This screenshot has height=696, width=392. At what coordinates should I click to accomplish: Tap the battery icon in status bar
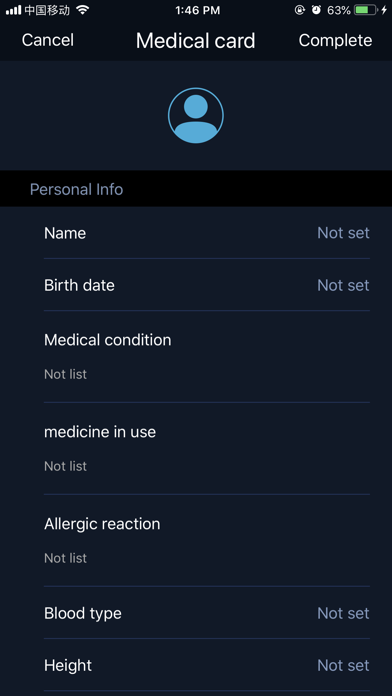pyautogui.click(x=366, y=10)
